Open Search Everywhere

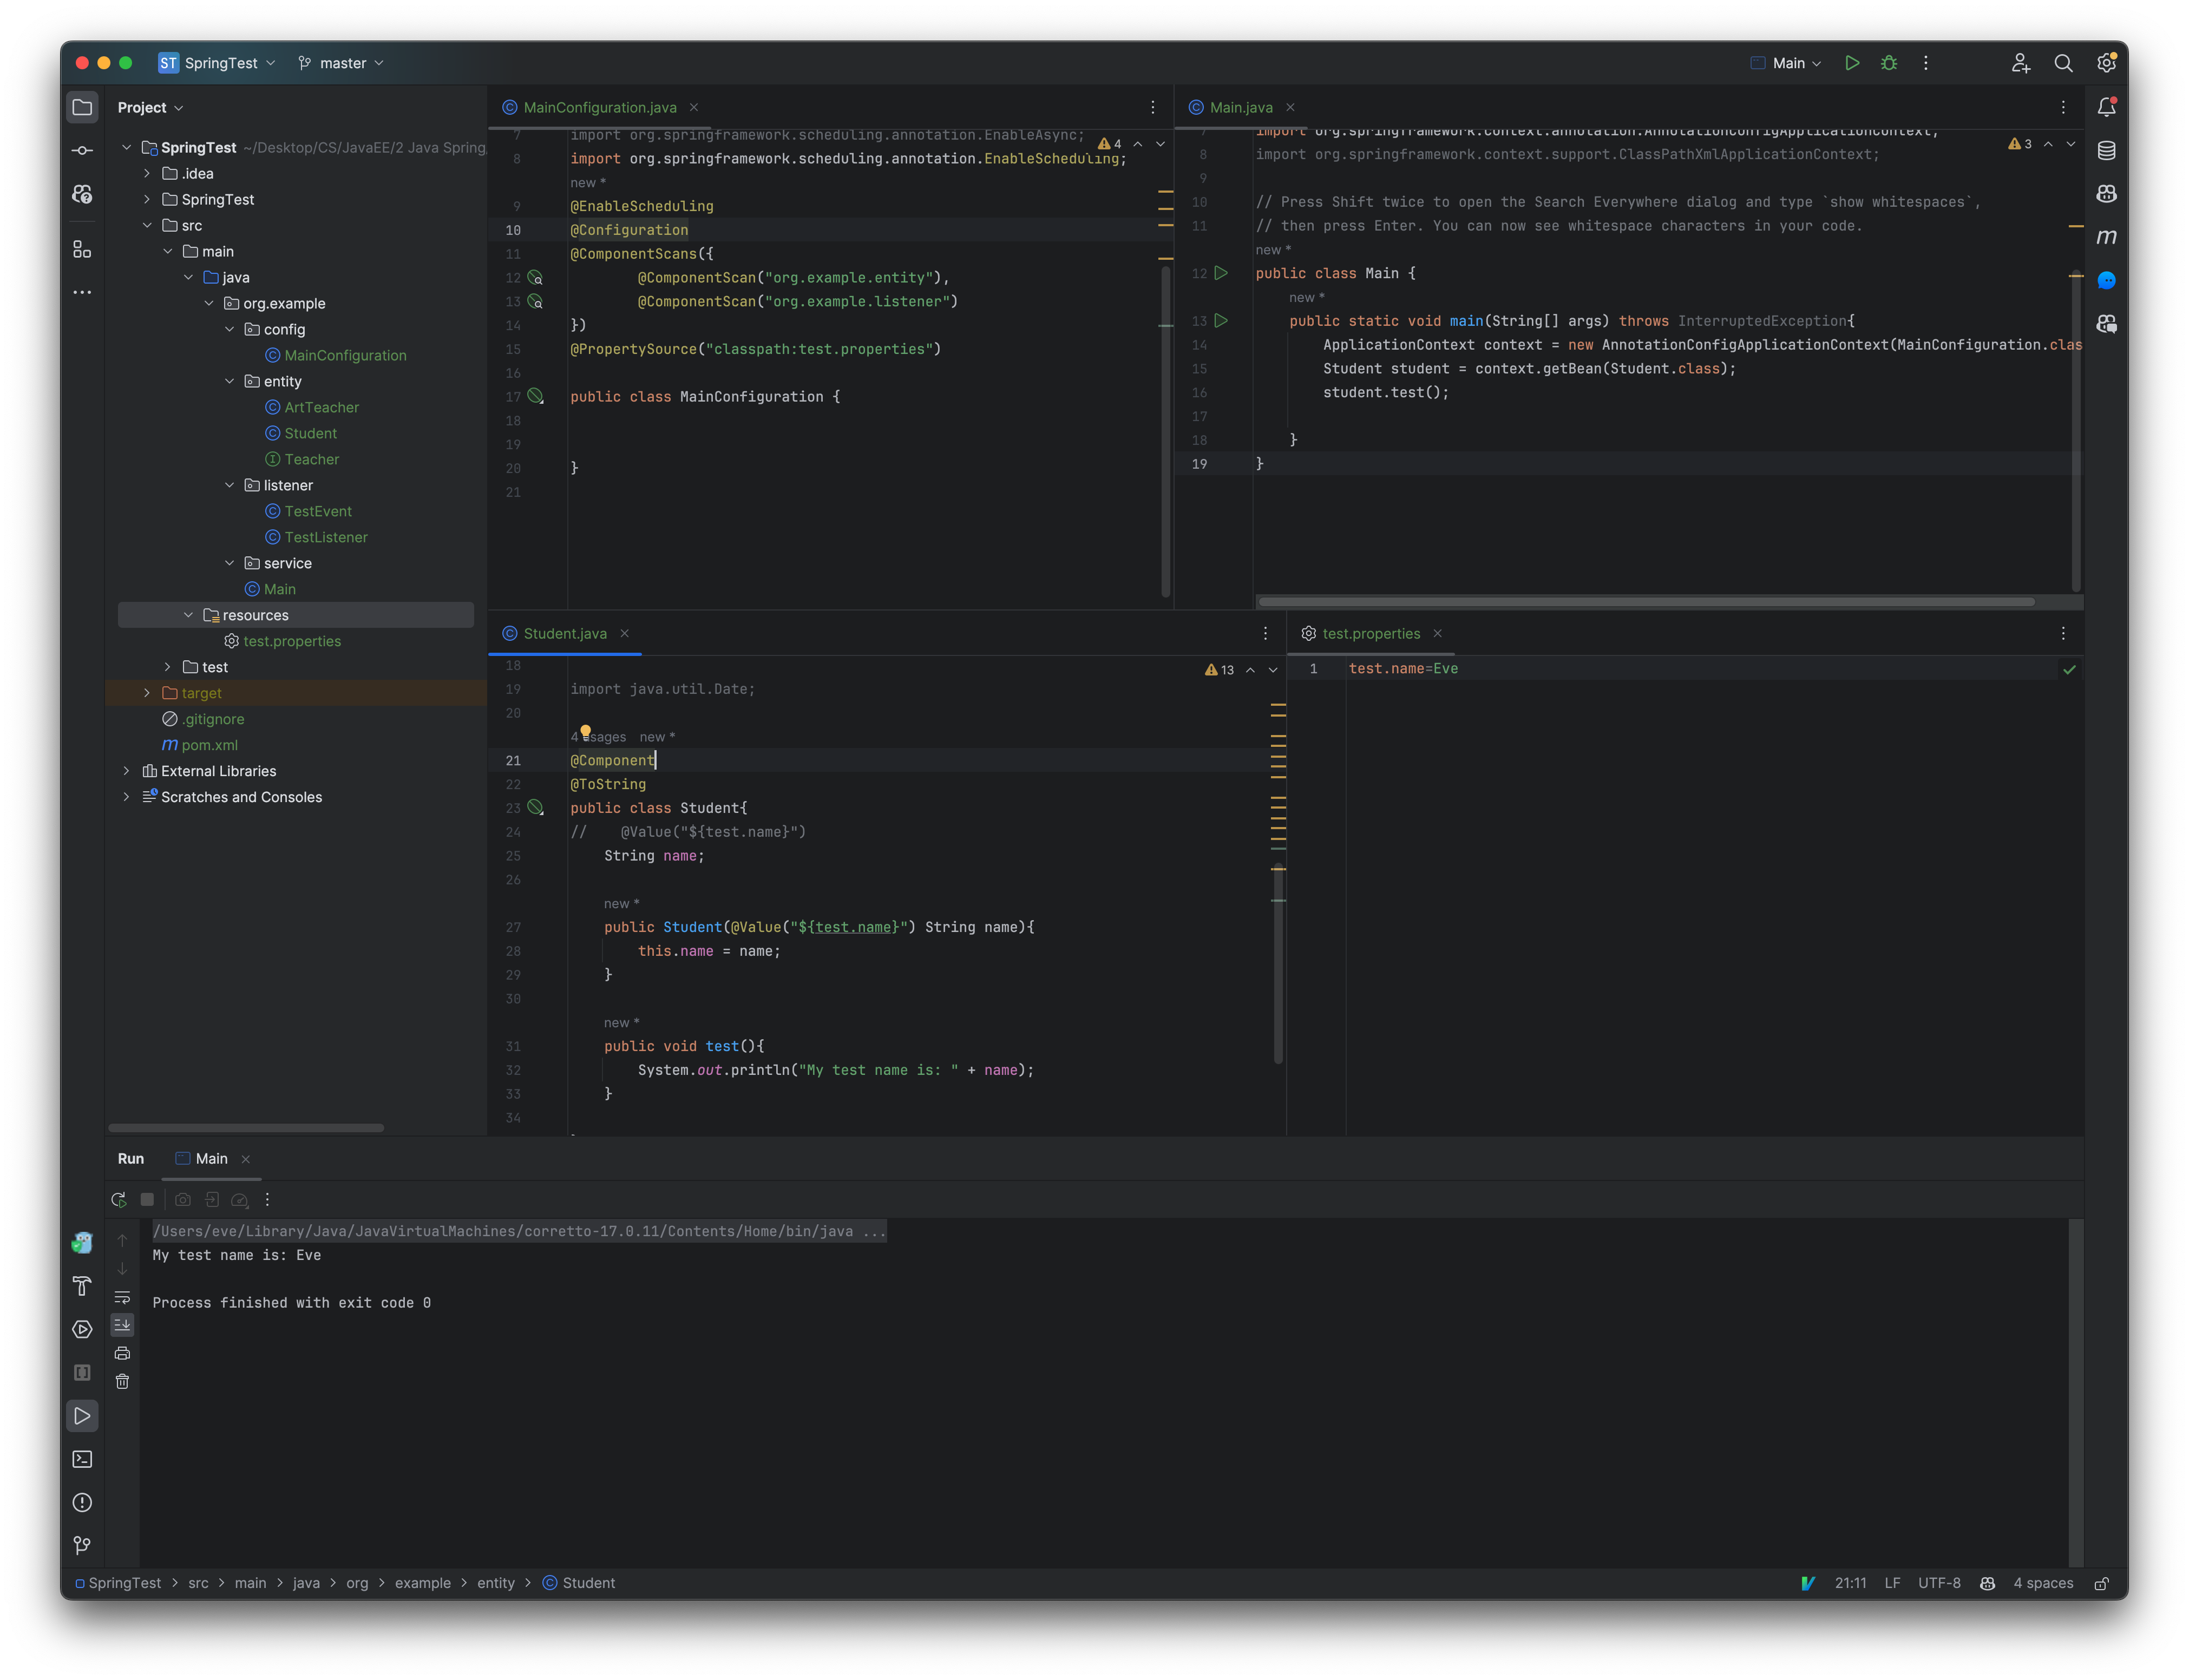[2063, 63]
